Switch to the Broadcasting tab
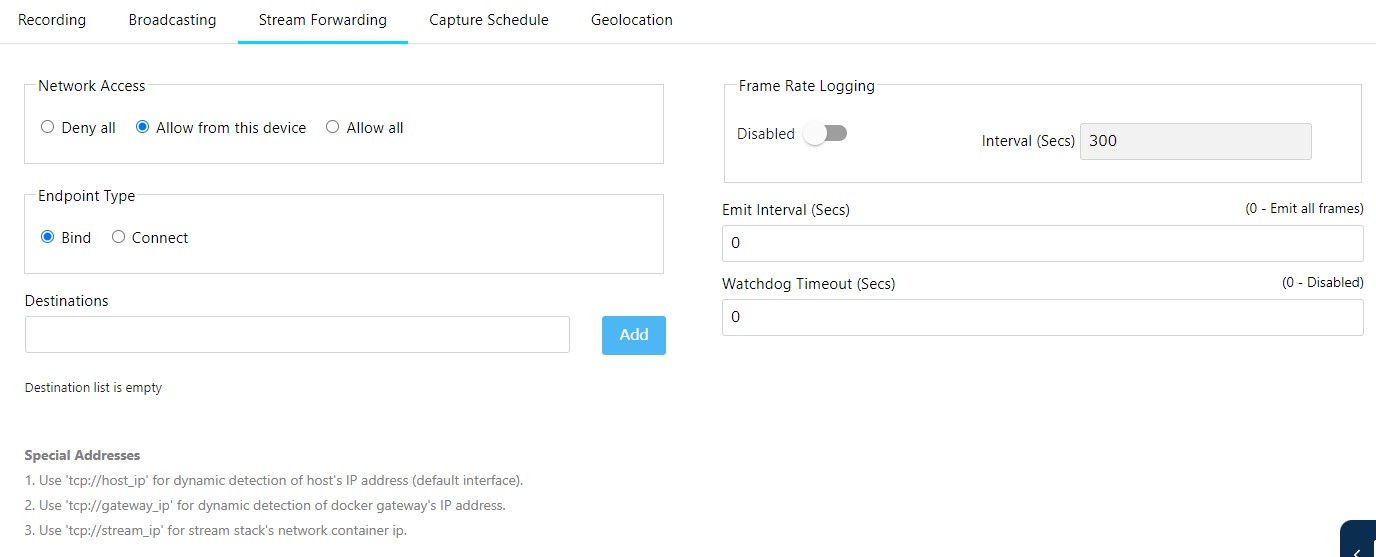The height and width of the screenshot is (557, 1376). tap(172, 20)
